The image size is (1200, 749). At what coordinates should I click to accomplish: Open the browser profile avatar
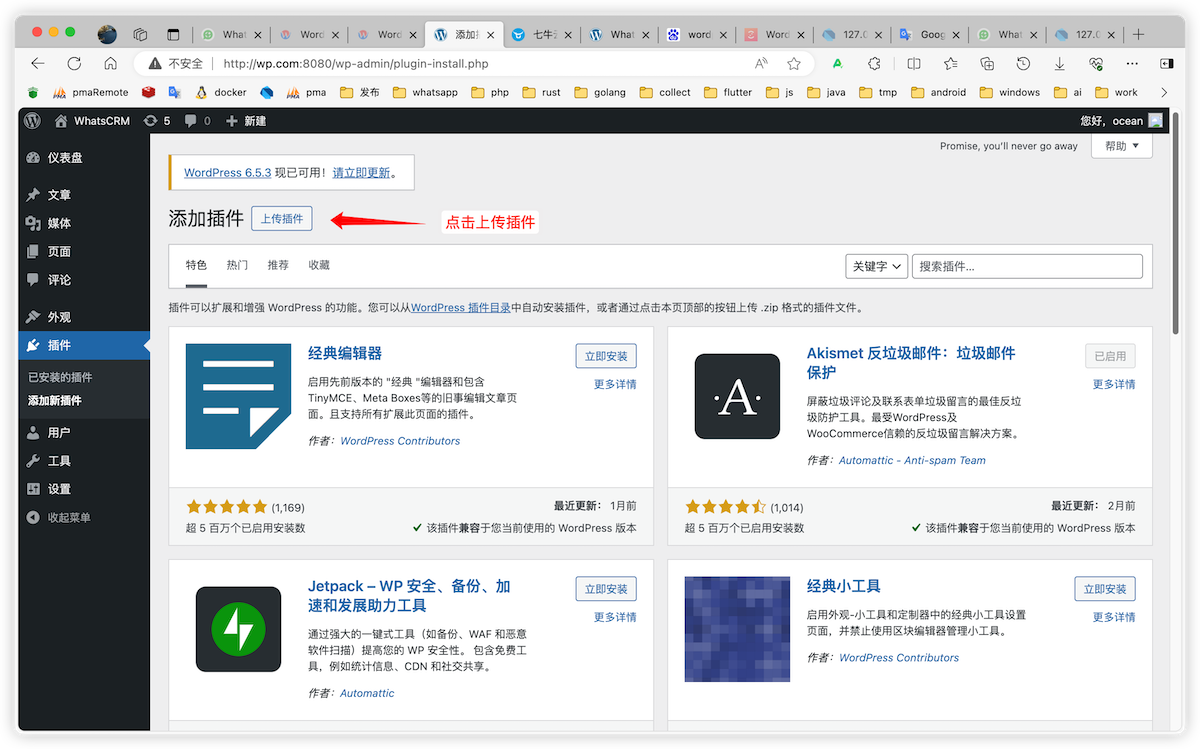tap(107, 34)
